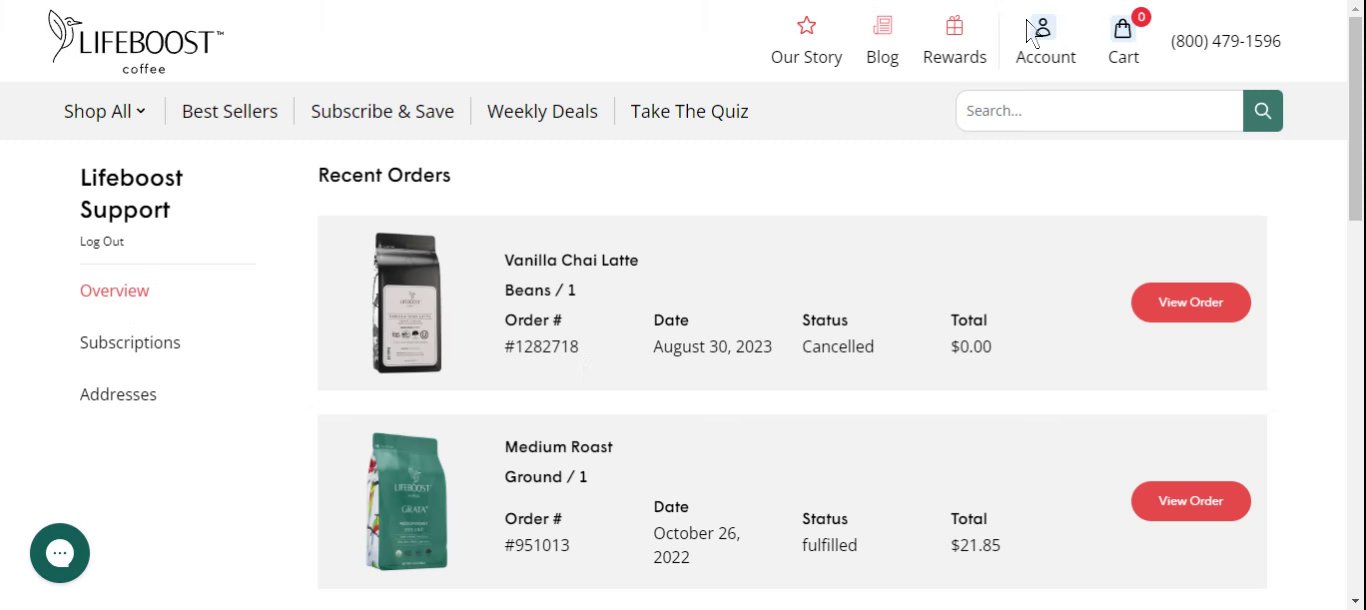Open the Weekly Deals page
This screenshot has height=610, width=1366.
tap(542, 111)
